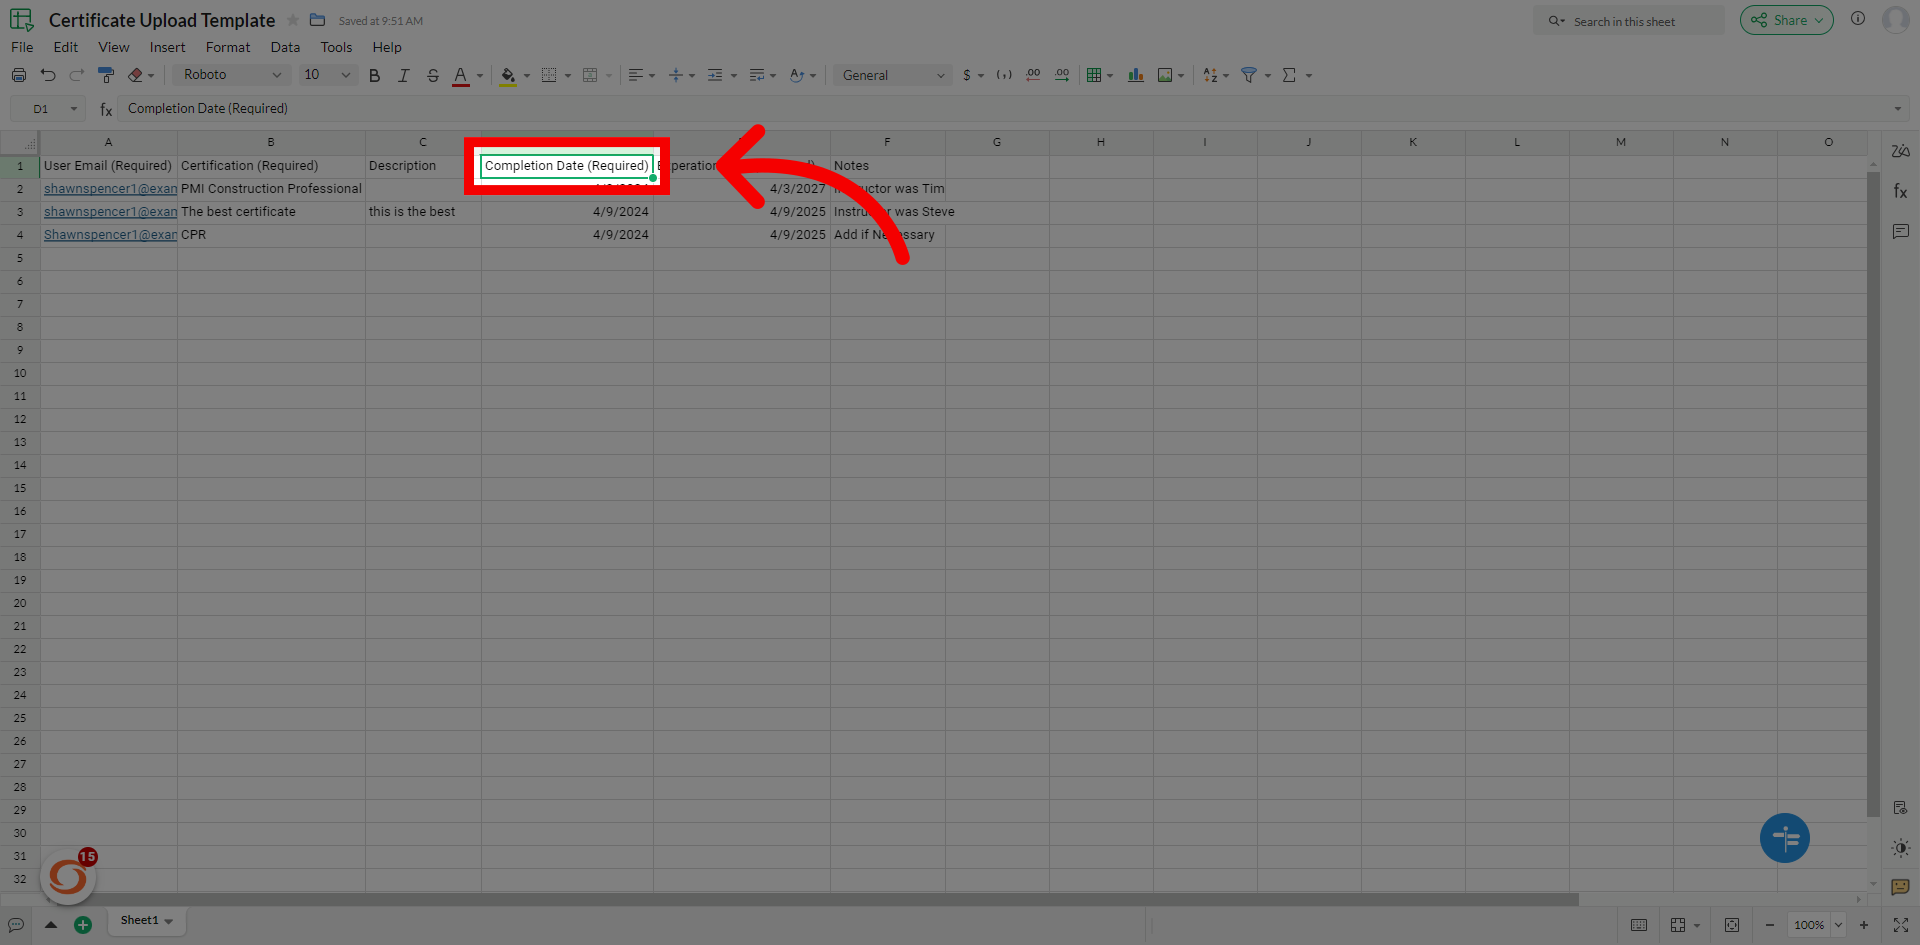Click the Horizontal align icon
This screenshot has width=1920, height=945.
635,75
